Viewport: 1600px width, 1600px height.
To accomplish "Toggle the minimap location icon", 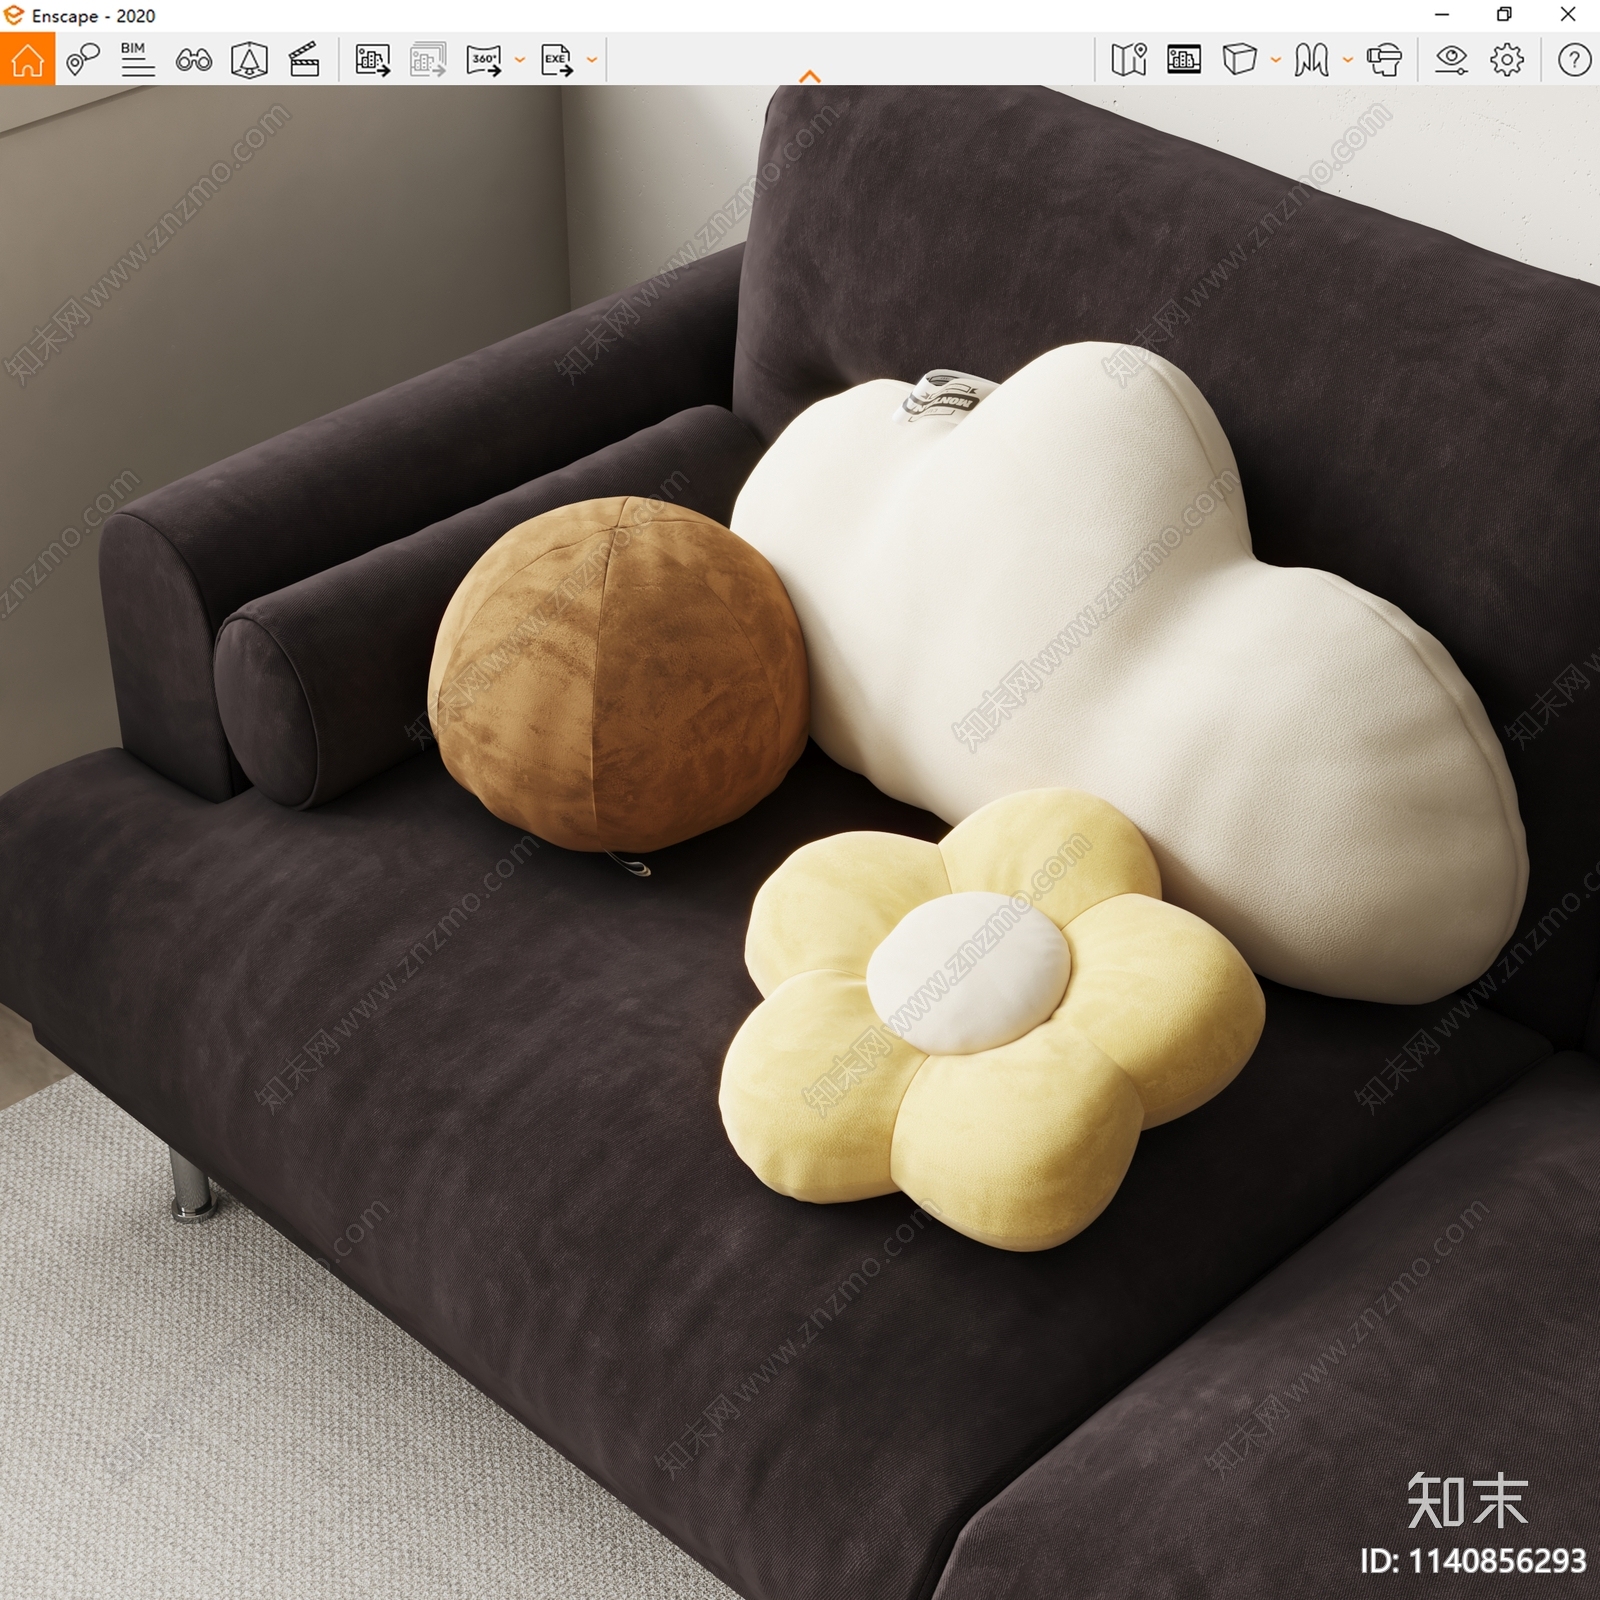I will tap(1129, 60).
